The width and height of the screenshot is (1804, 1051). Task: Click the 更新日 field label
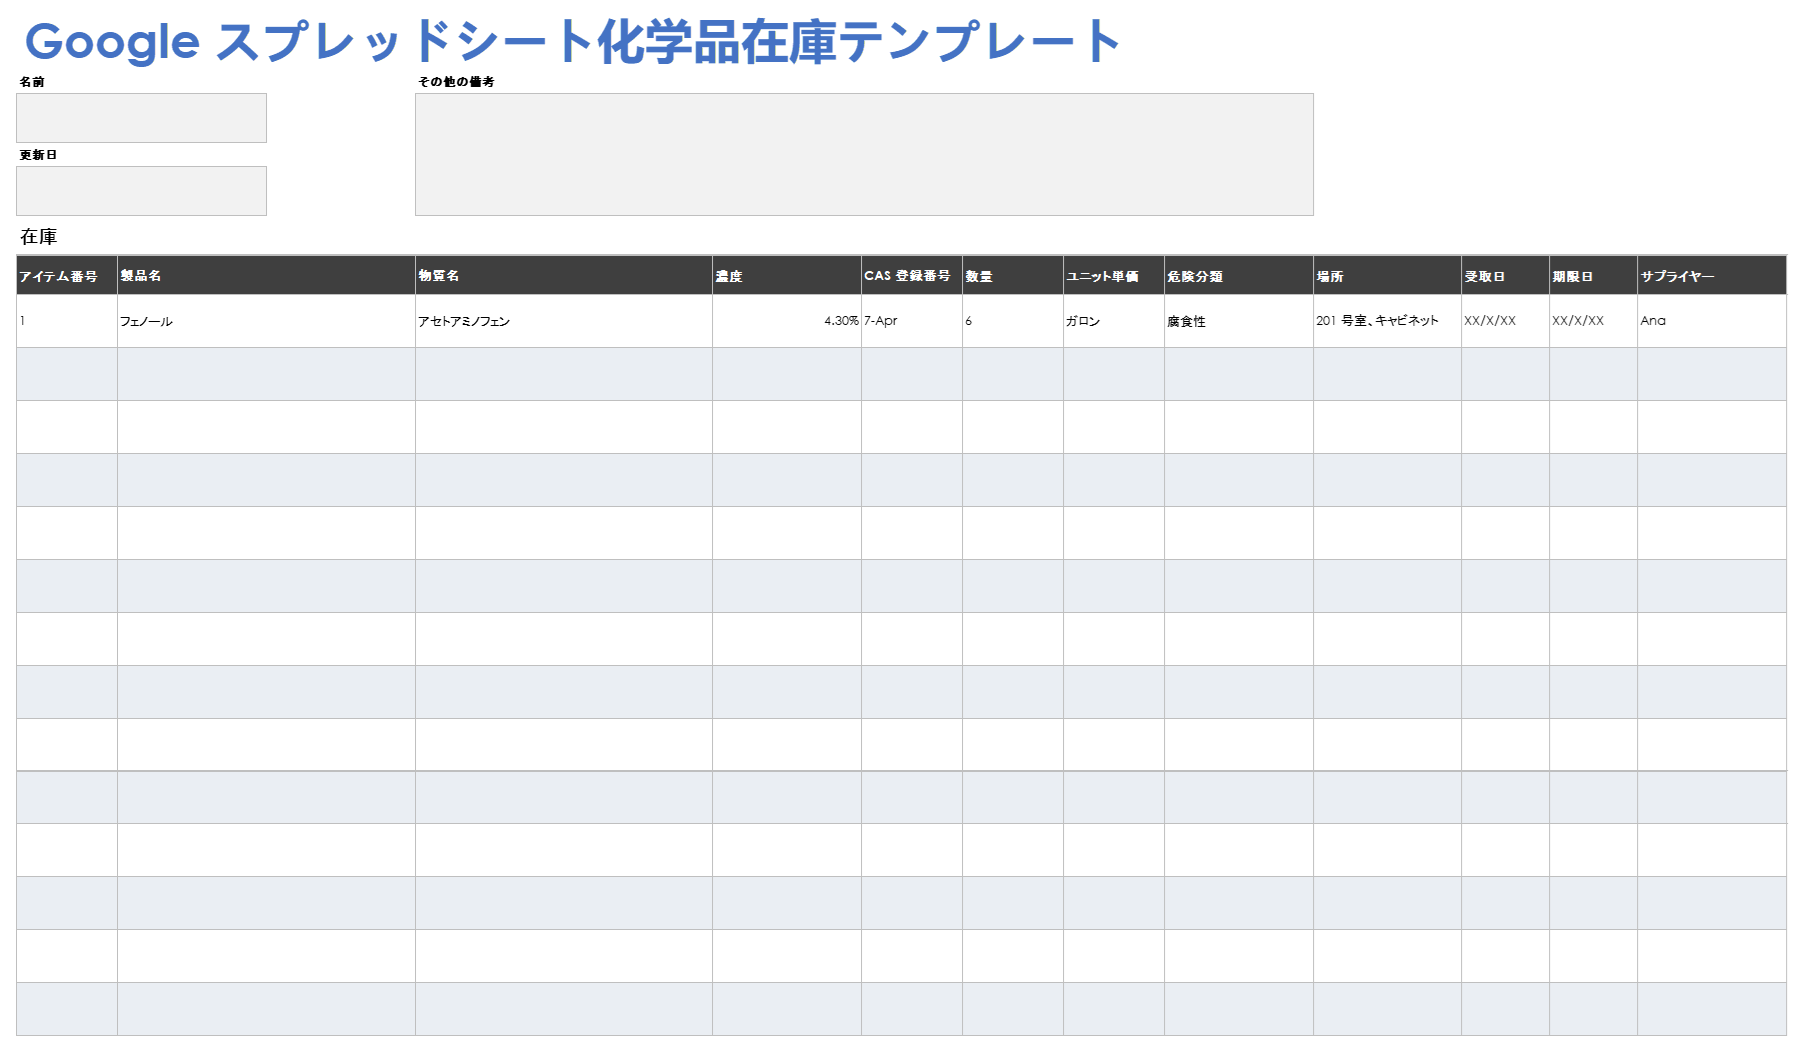(x=38, y=155)
